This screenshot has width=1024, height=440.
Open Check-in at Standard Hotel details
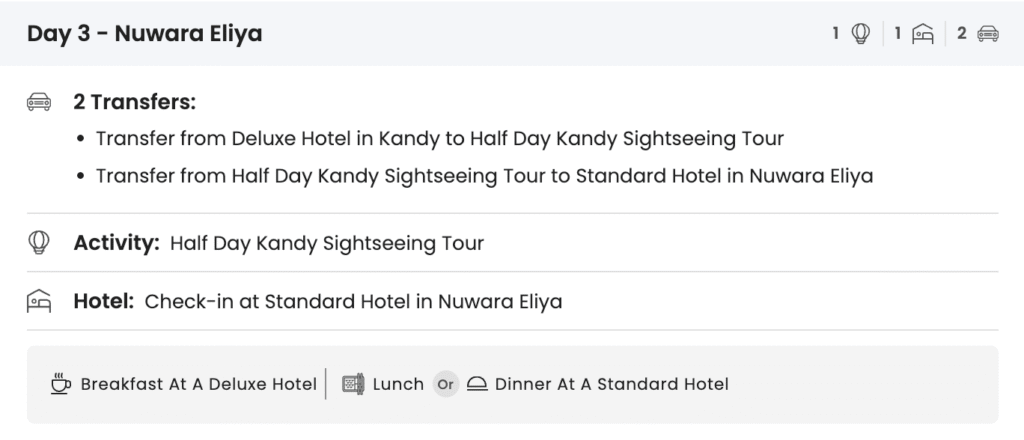353,301
